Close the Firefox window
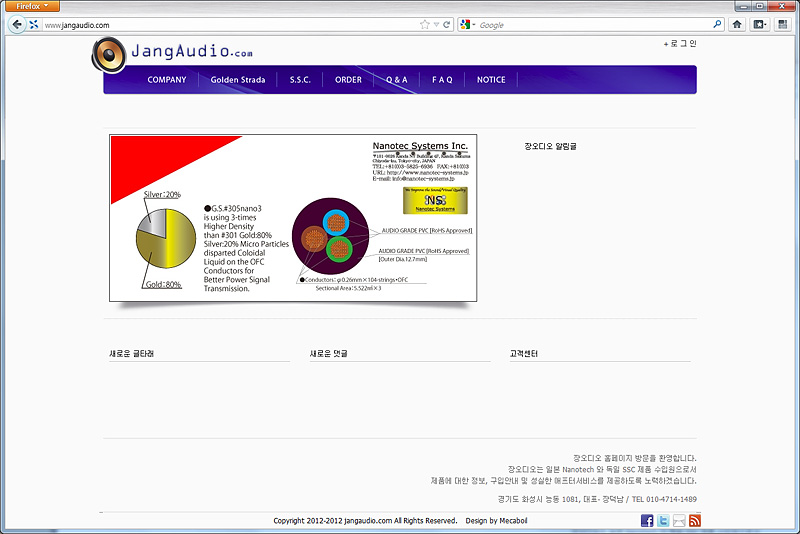The image size is (800, 534). (x=782, y=6)
